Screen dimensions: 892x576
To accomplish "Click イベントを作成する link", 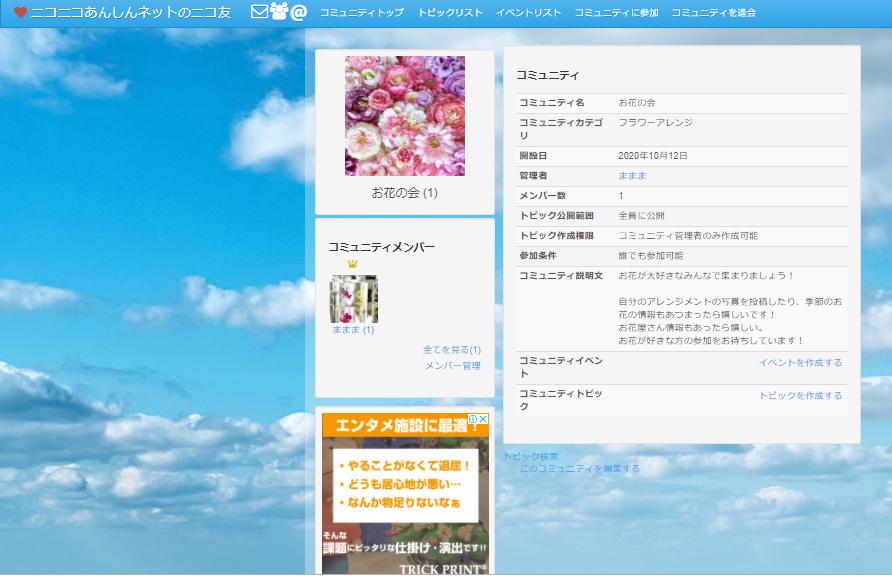I will (x=800, y=363).
